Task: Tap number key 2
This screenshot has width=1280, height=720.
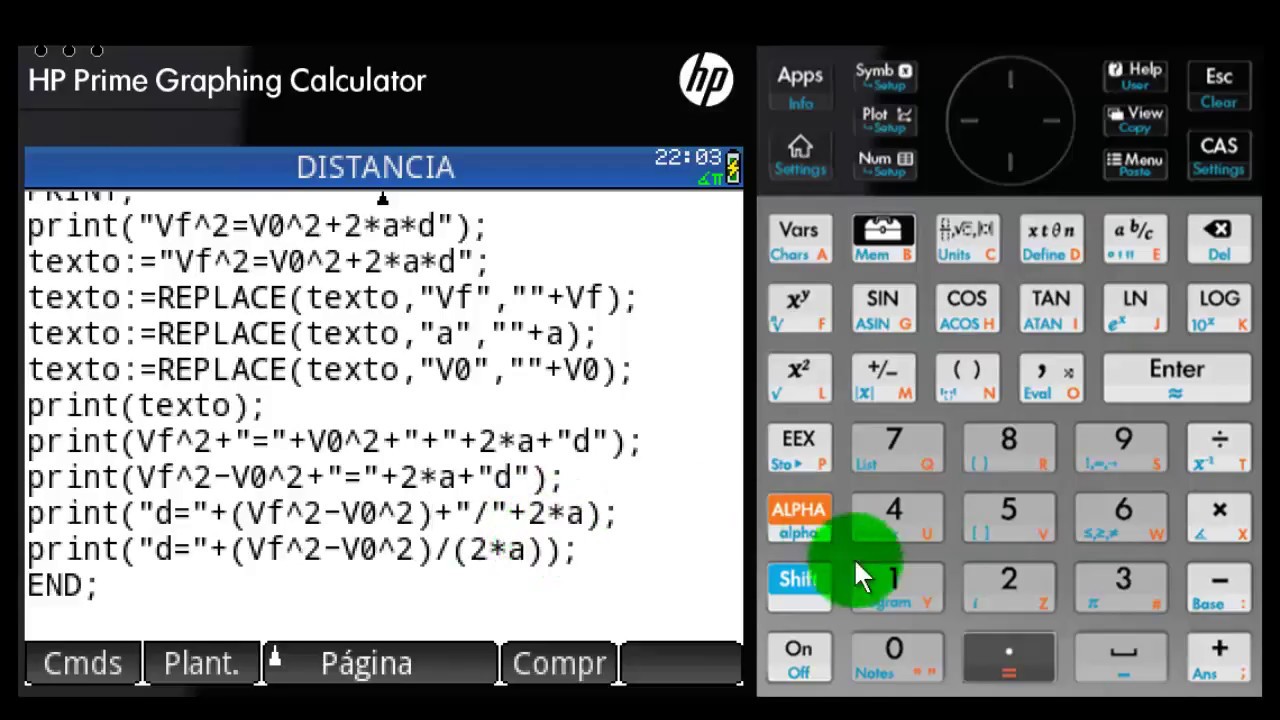Action: pyautogui.click(x=1010, y=588)
